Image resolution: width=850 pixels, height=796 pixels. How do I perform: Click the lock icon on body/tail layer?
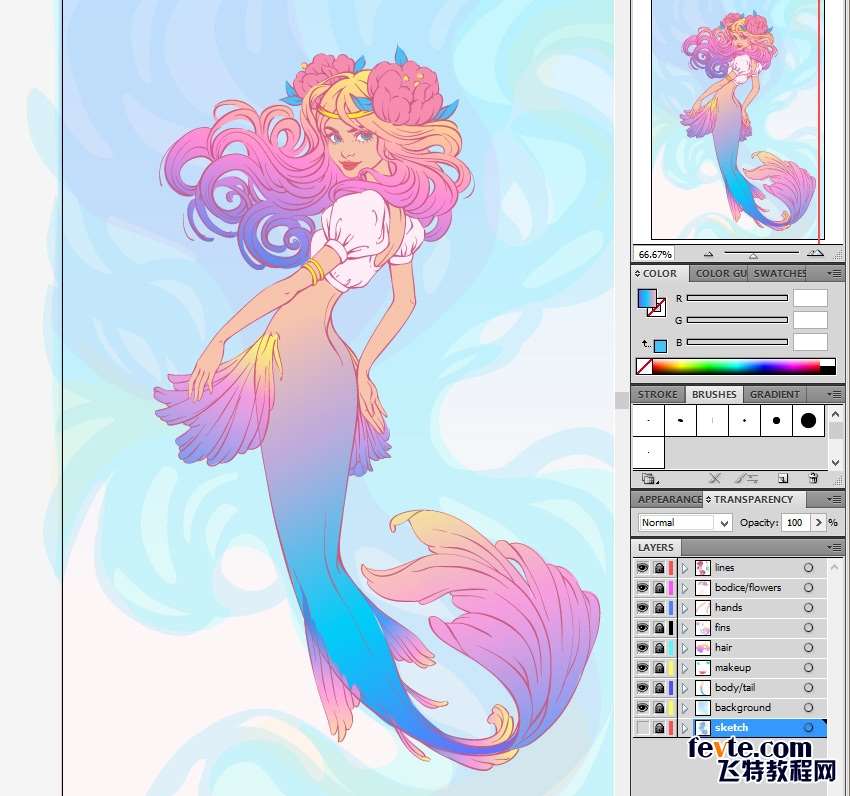click(659, 688)
